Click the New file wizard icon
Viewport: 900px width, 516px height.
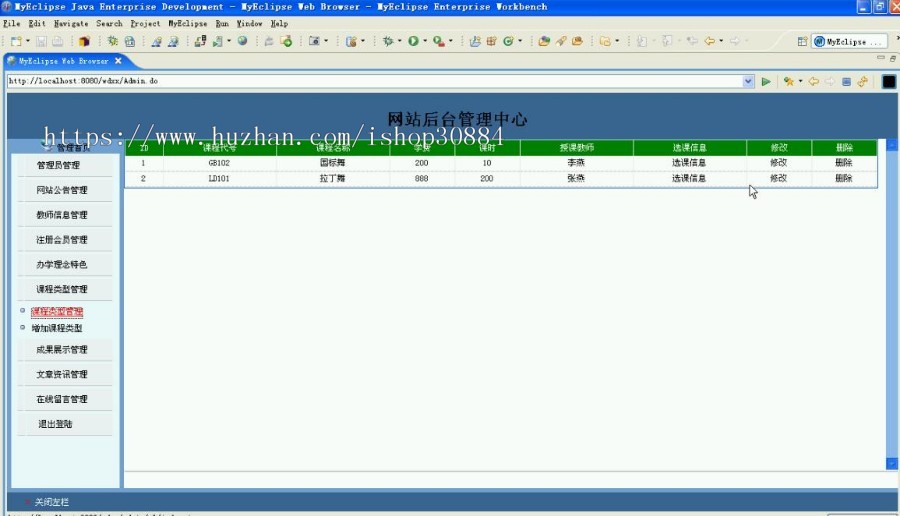(16, 41)
